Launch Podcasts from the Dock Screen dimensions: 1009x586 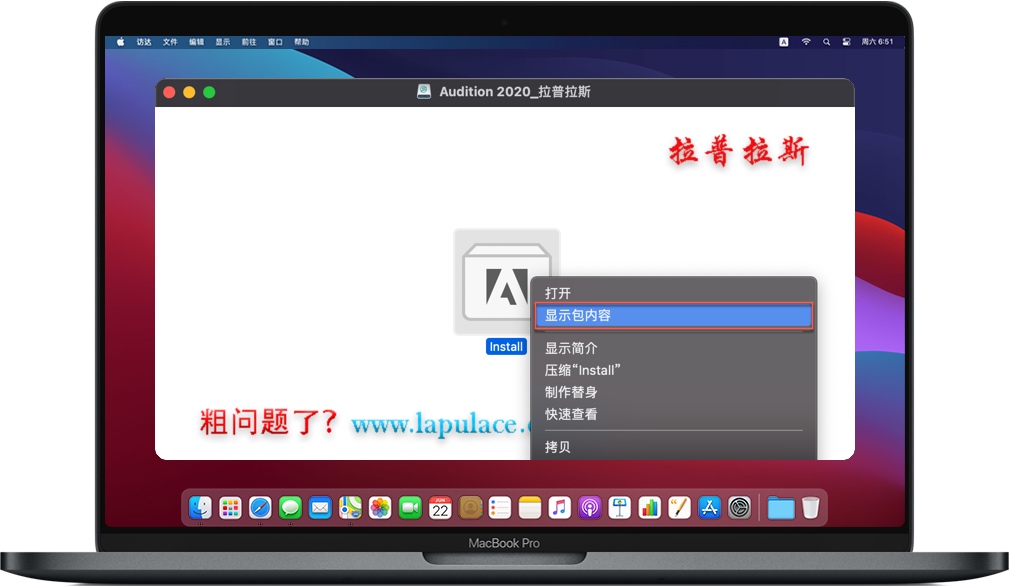coord(589,507)
